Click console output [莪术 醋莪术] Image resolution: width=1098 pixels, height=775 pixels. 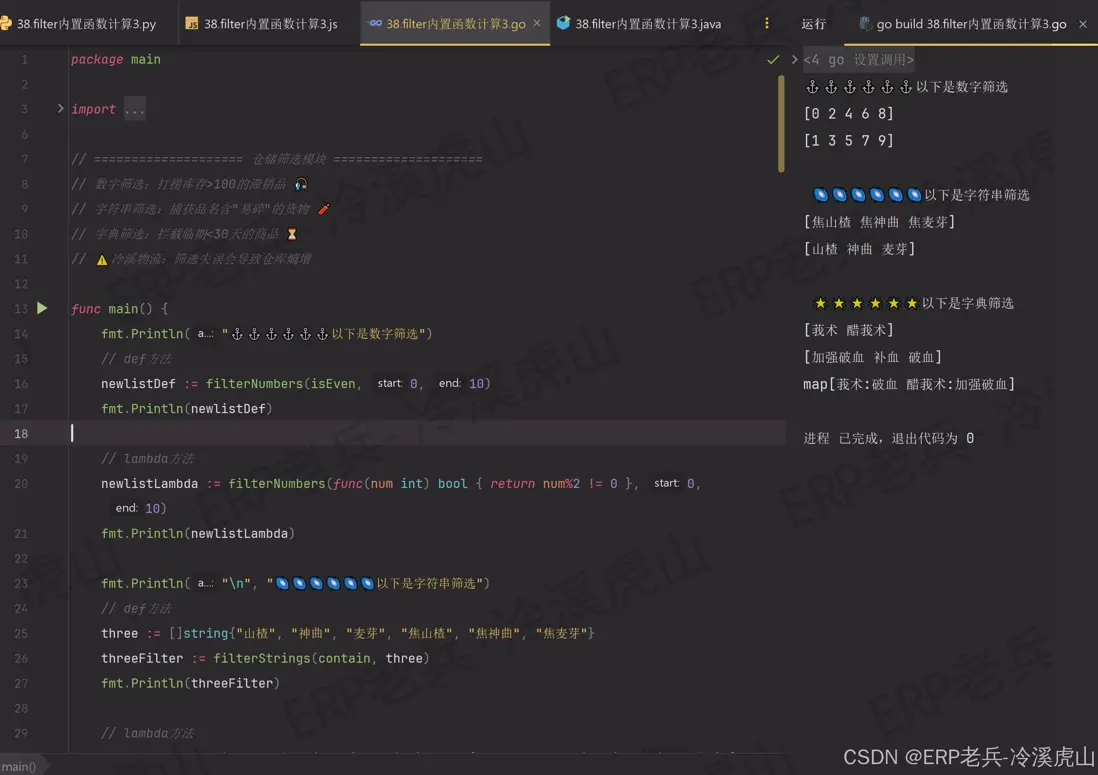[848, 330]
